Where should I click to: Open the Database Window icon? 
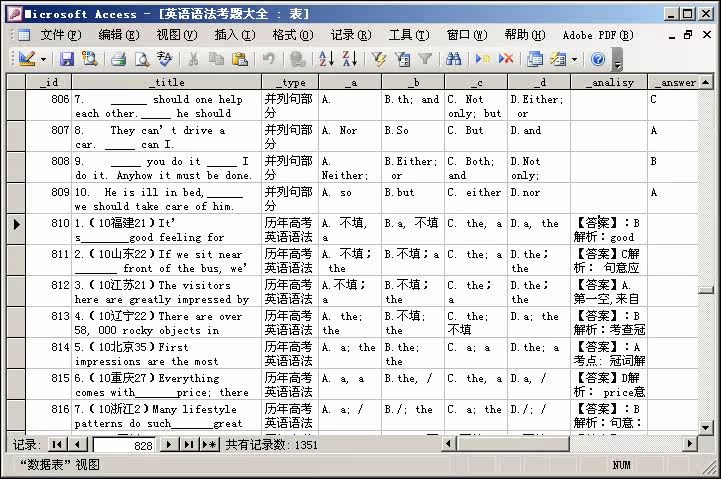[x=534, y=59]
